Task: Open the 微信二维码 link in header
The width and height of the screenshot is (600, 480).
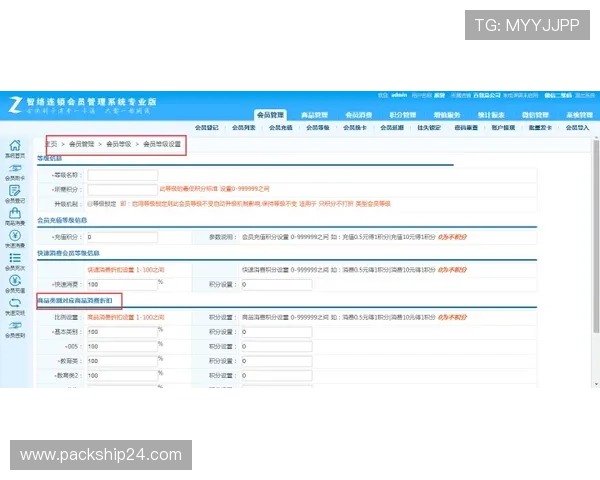Action: click(558, 95)
